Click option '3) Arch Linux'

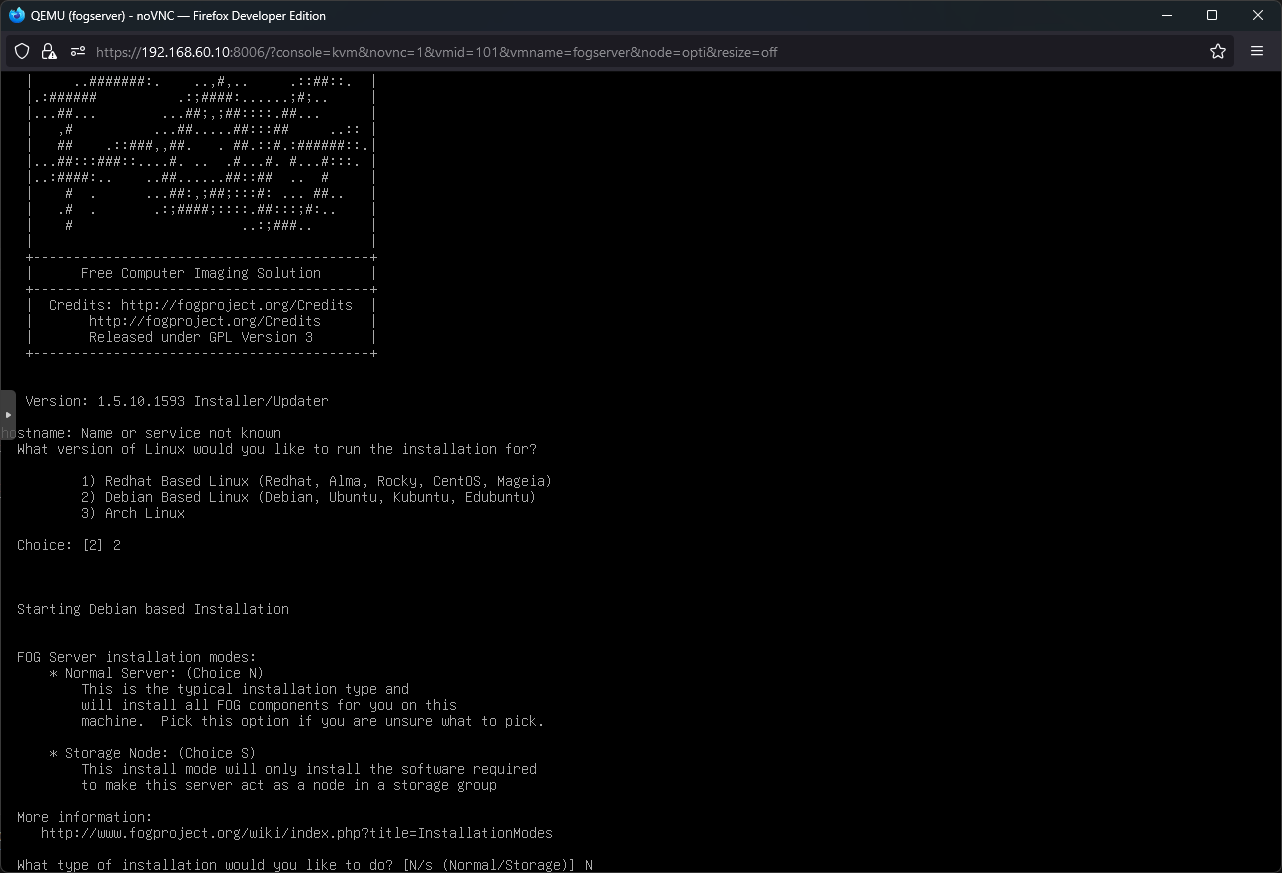(x=133, y=513)
